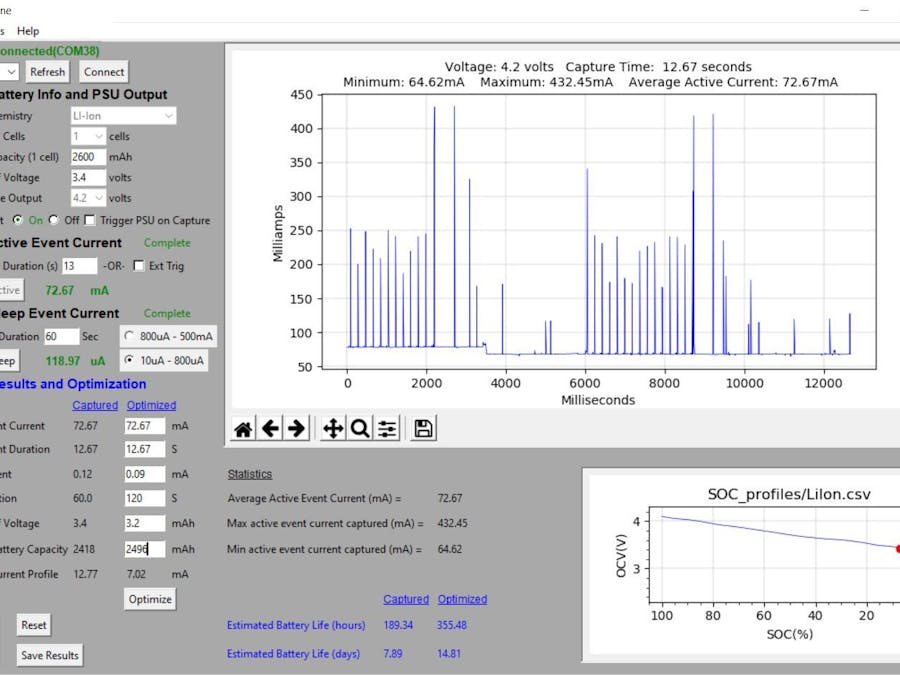This screenshot has width=900, height=675.
Task: Activate the pan axes tool
Action: click(333, 428)
